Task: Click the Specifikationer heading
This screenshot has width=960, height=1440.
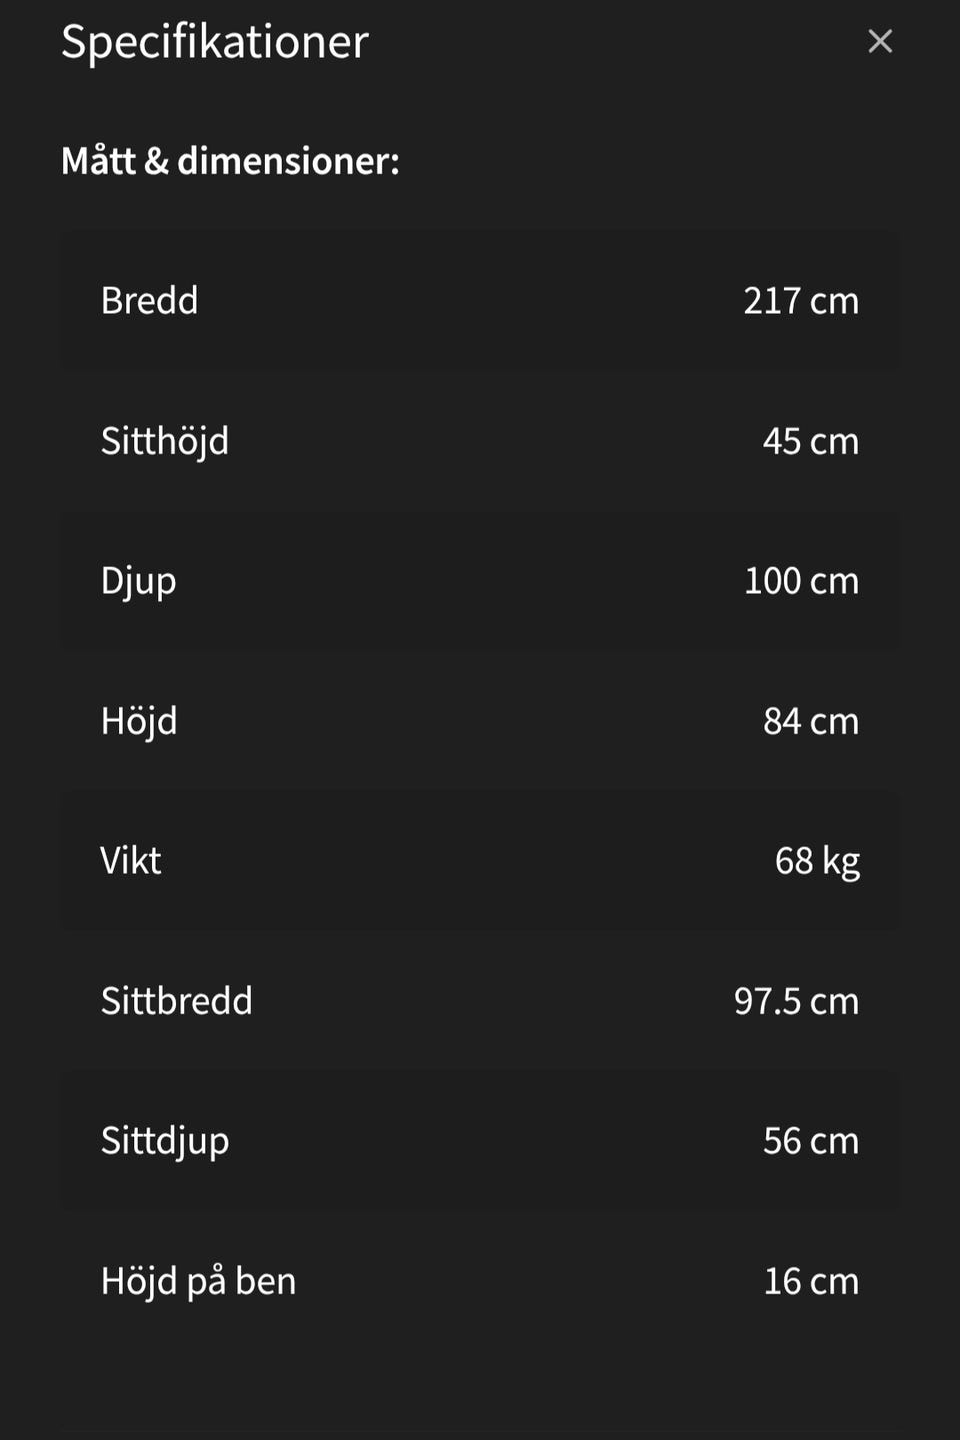Action: pos(215,42)
